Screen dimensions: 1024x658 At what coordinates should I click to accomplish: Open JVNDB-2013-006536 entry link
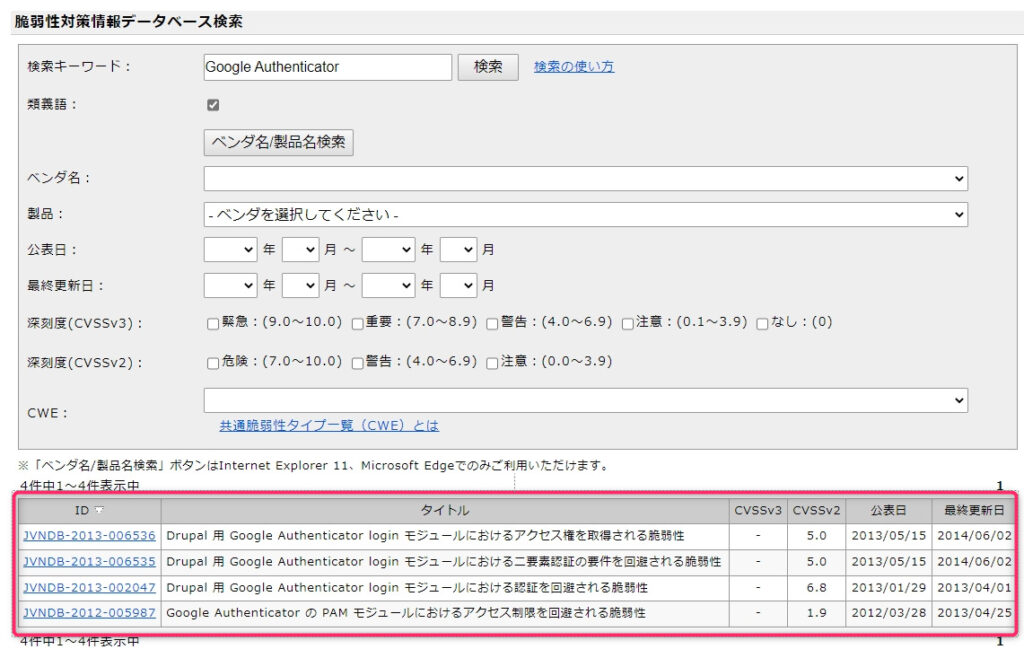click(x=89, y=536)
